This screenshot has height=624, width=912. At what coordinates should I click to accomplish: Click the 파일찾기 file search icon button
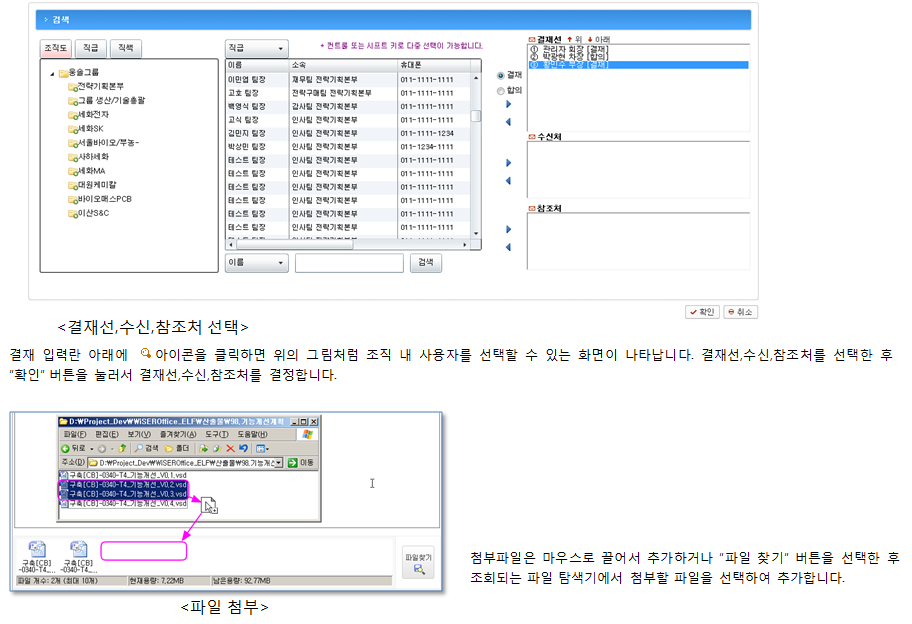(417, 562)
